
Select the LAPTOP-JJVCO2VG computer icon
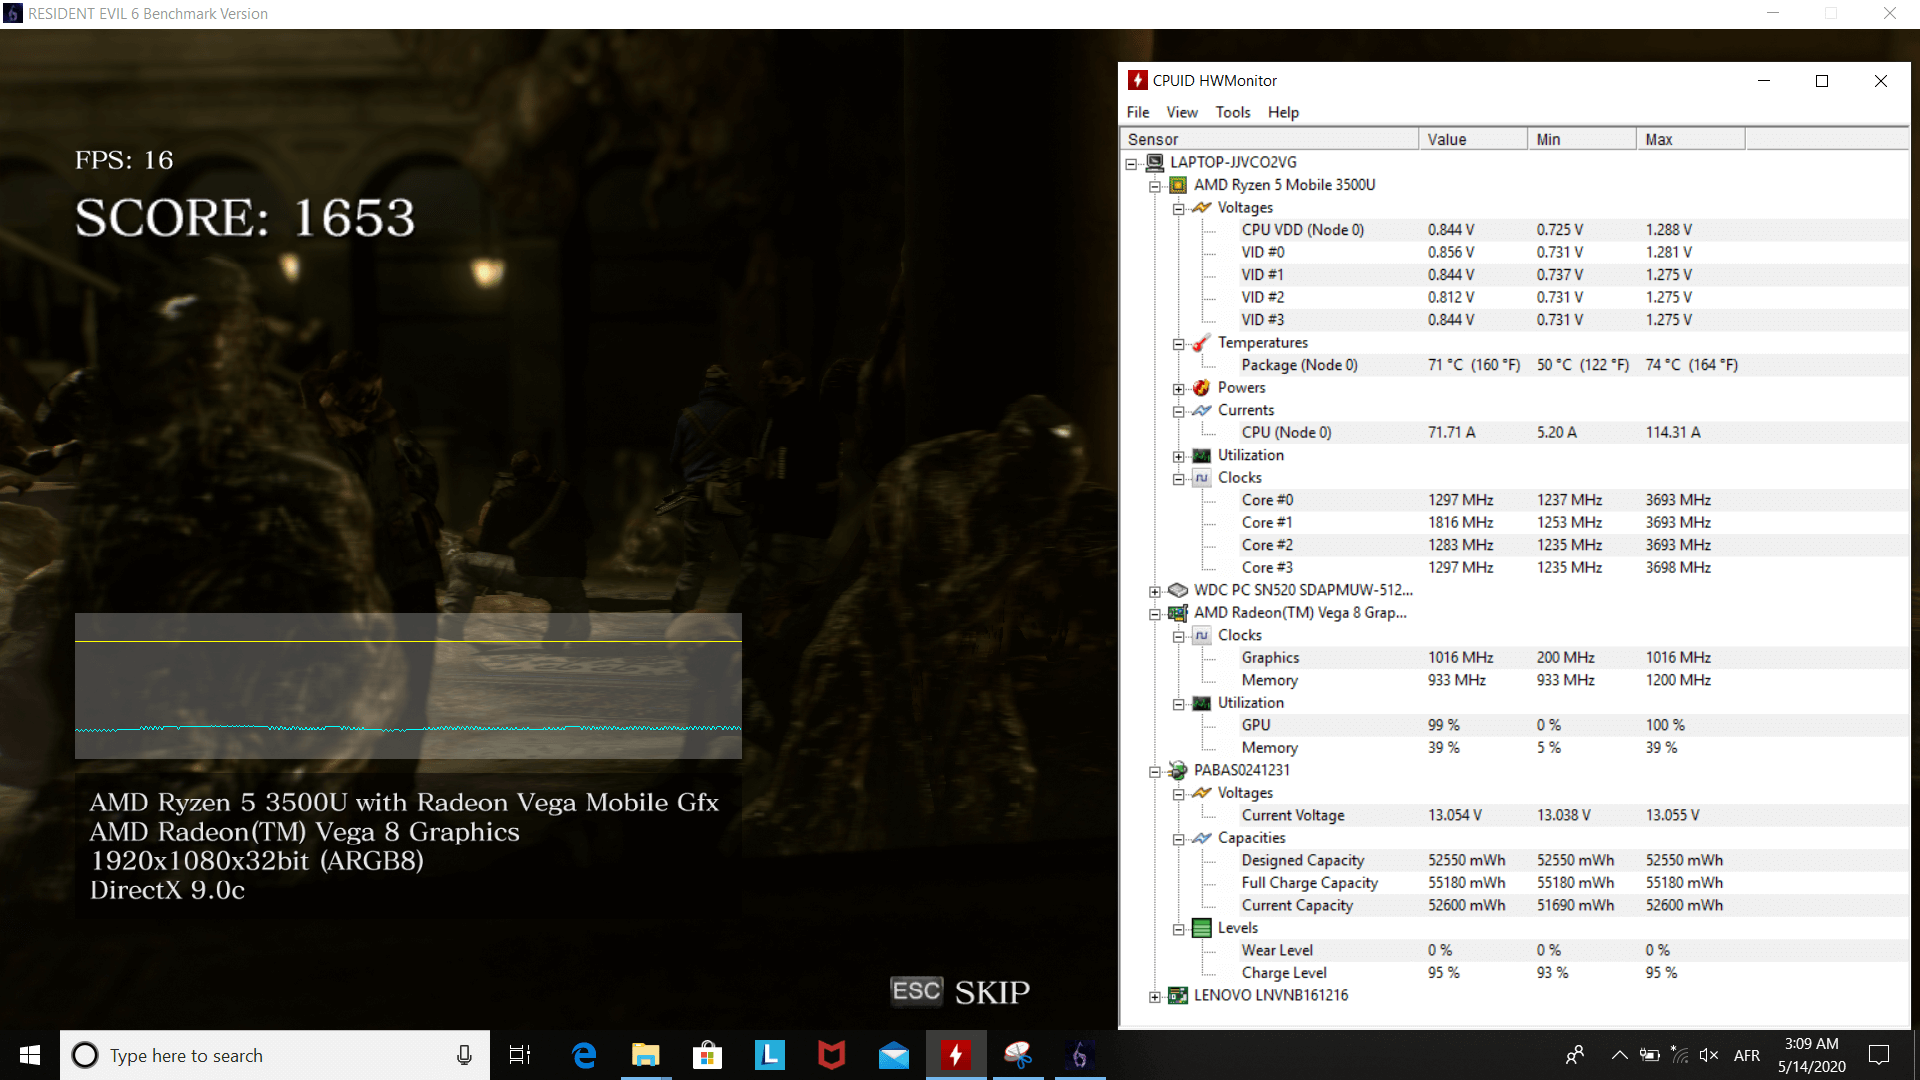[1155, 162]
